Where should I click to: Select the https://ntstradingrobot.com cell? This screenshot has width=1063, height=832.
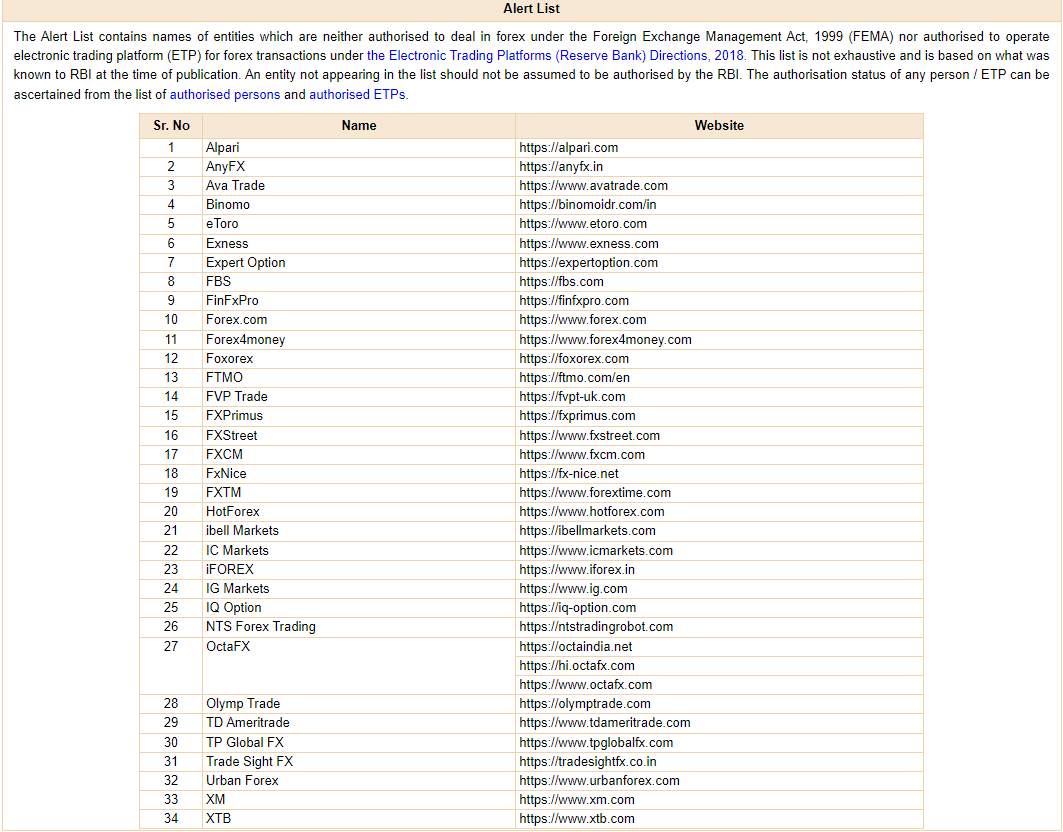pos(719,627)
